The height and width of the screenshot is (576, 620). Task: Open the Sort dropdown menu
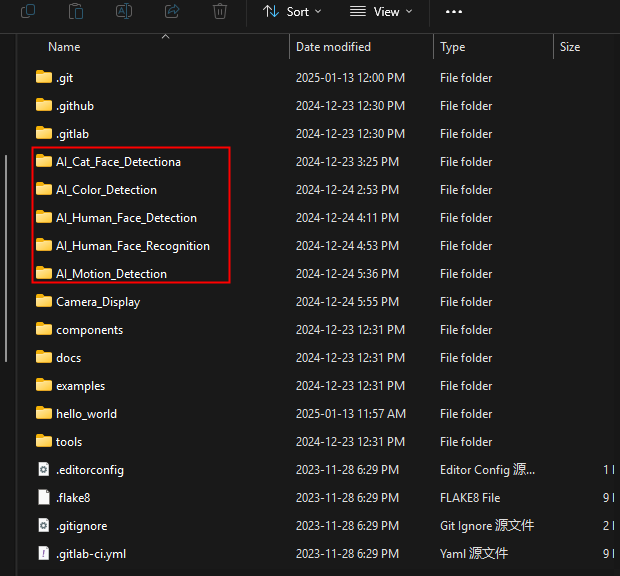(292, 12)
